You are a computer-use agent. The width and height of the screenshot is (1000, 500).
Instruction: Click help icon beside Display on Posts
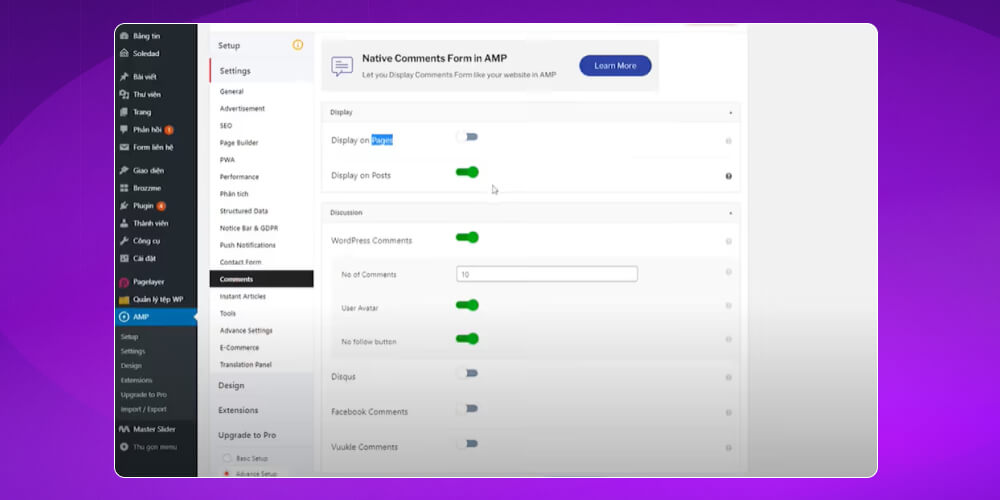point(728,176)
